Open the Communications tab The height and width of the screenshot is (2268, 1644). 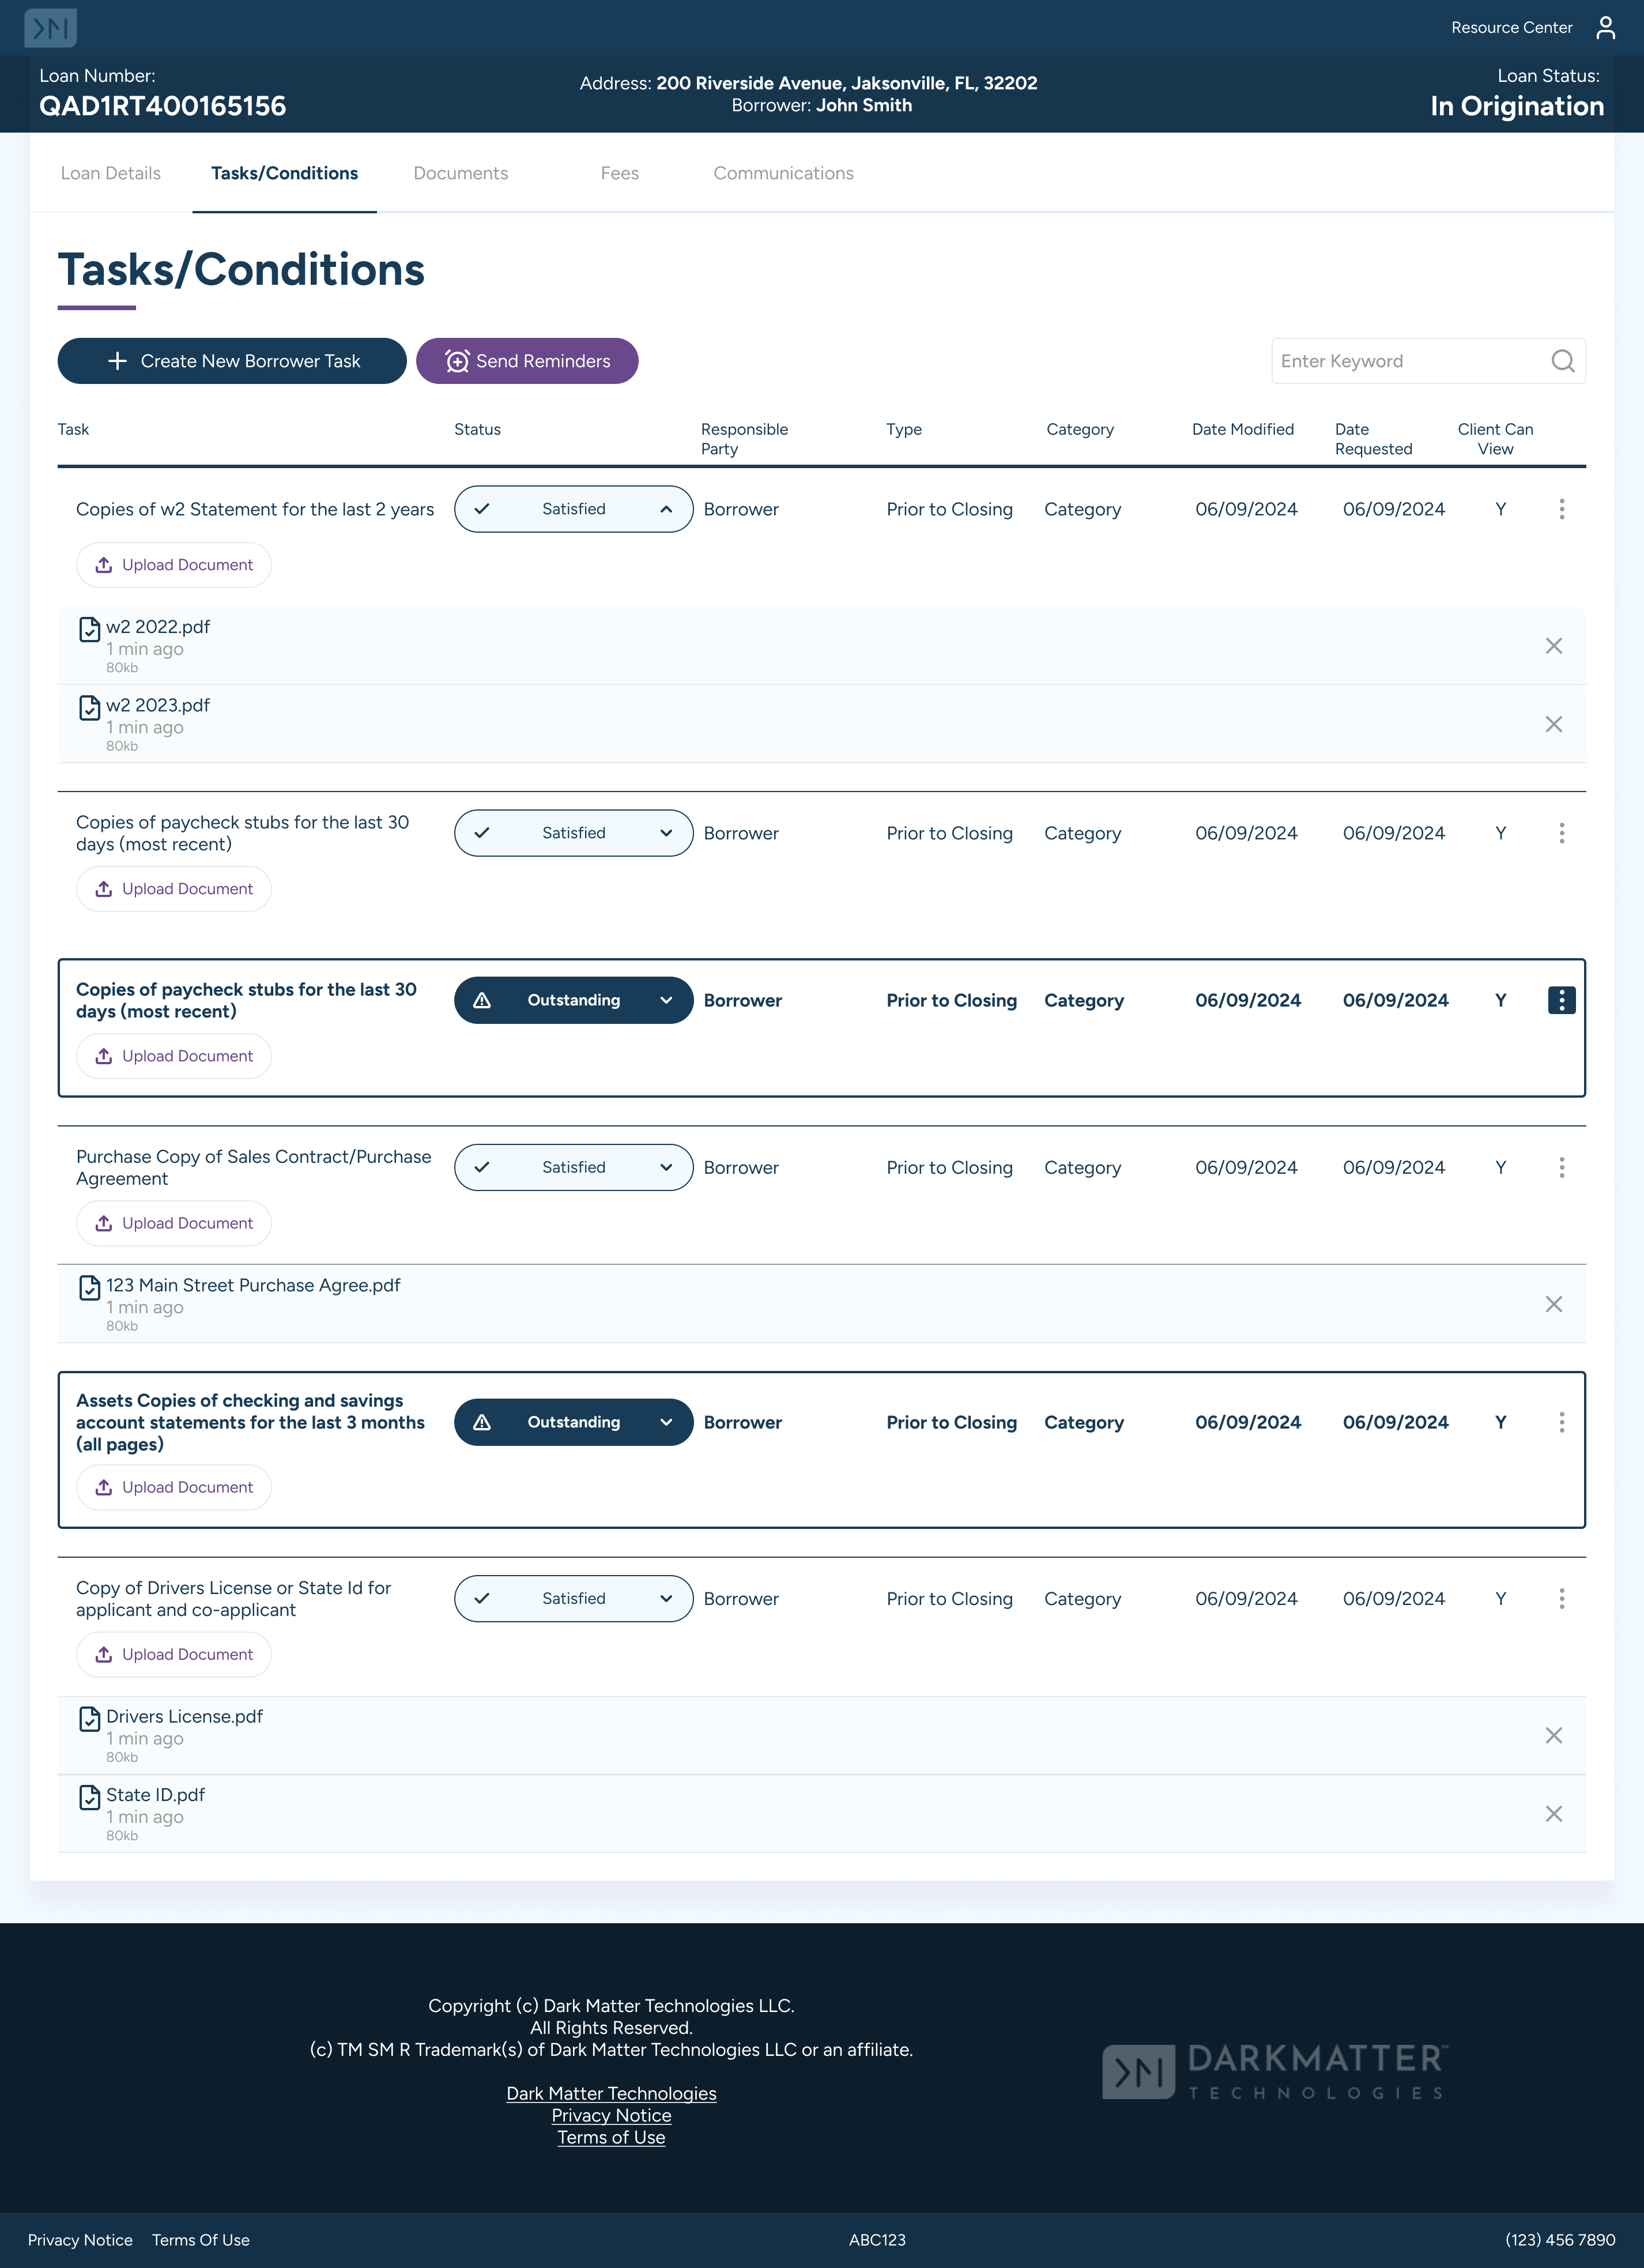(x=783, y=173)
